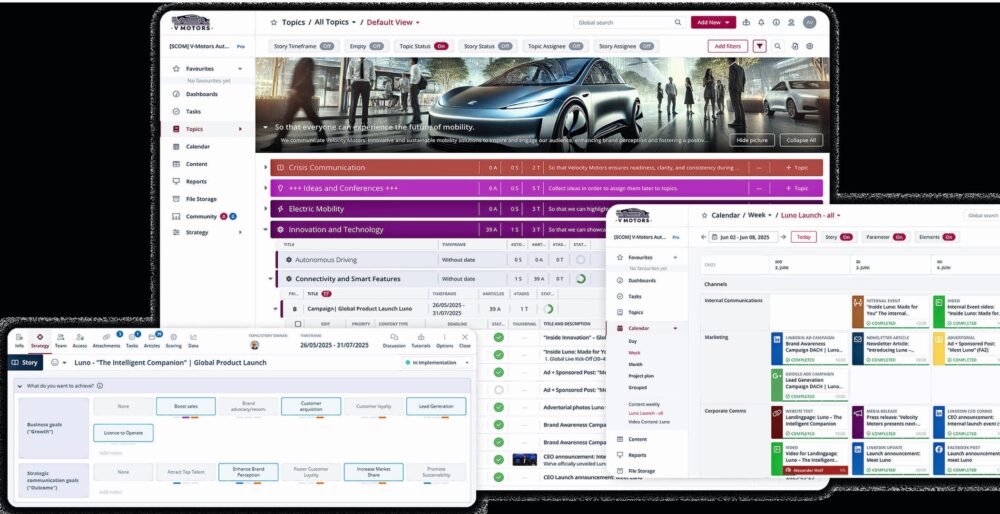Toggle Story Assignee filter switch
1000x514 pixels.
coord(647,46)
